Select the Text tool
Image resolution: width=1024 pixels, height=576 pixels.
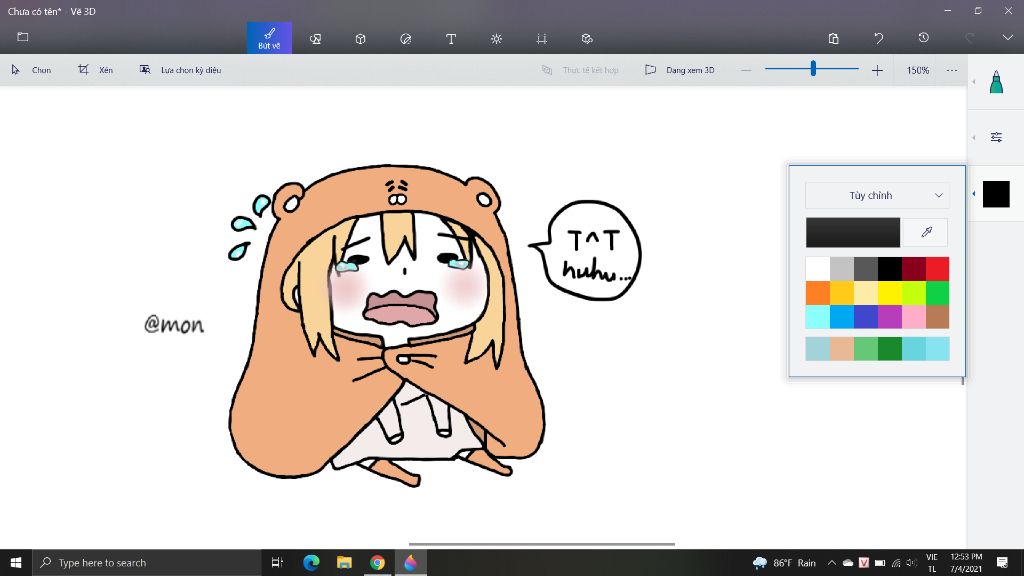[x=451, y=39]
